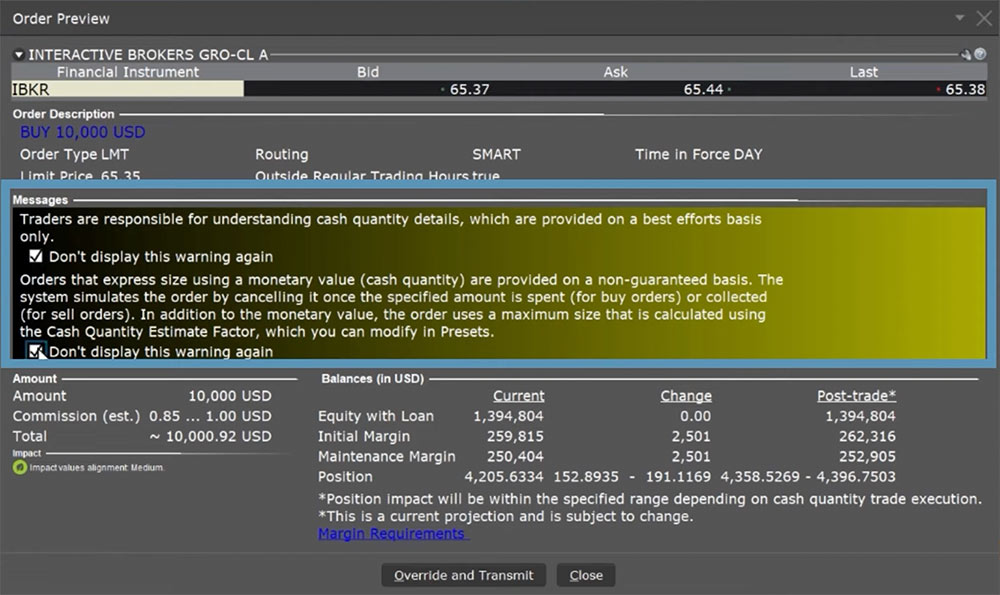Select the 65.44 ask price cell
Viewport: 1000px width, 595px height.
click(x=703, y=89)
